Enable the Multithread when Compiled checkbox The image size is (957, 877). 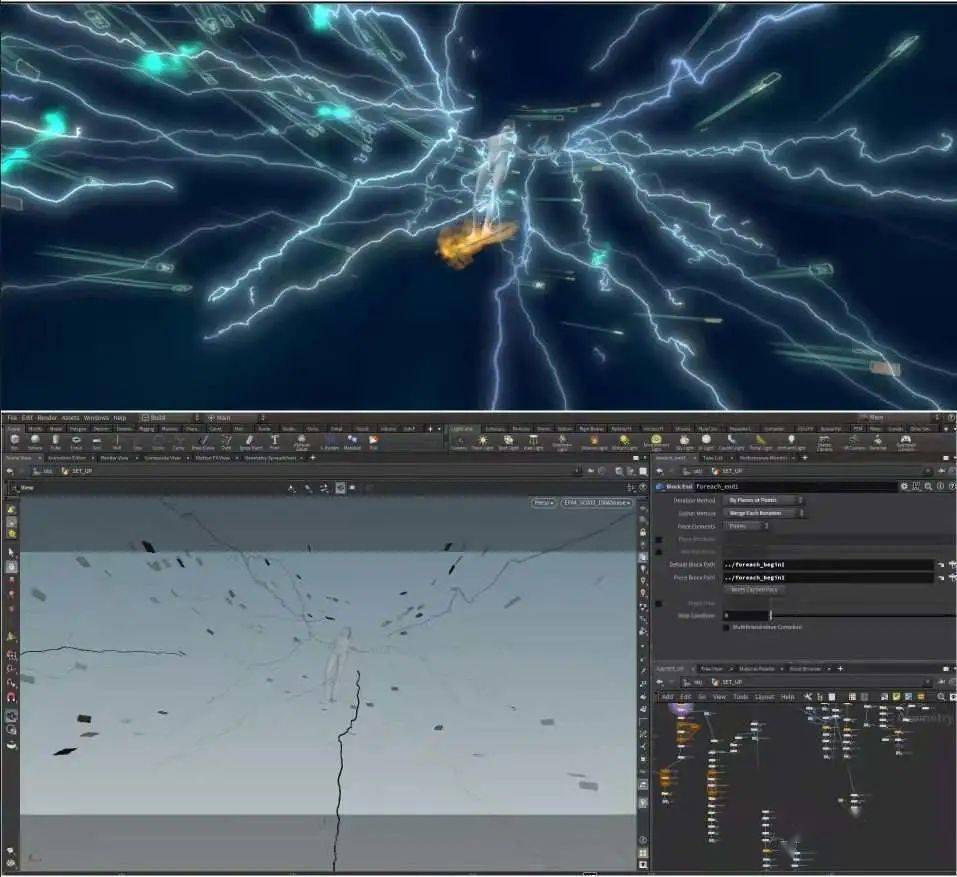click(x=726, y=627)
